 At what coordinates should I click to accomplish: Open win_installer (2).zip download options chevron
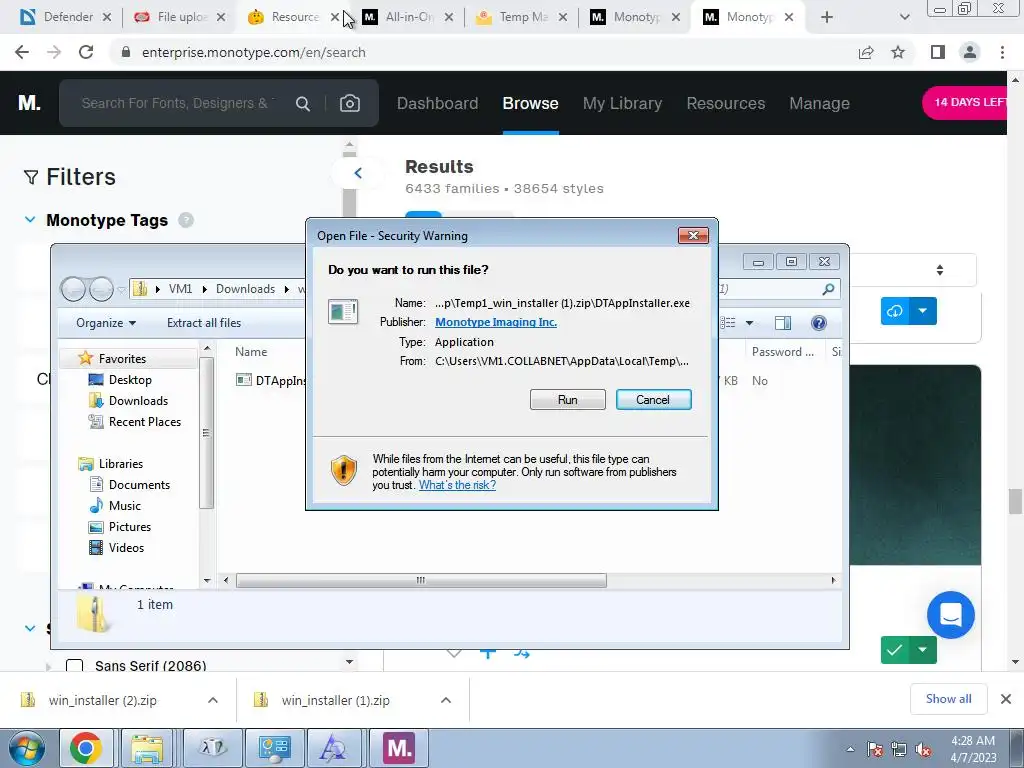[213, 700]
